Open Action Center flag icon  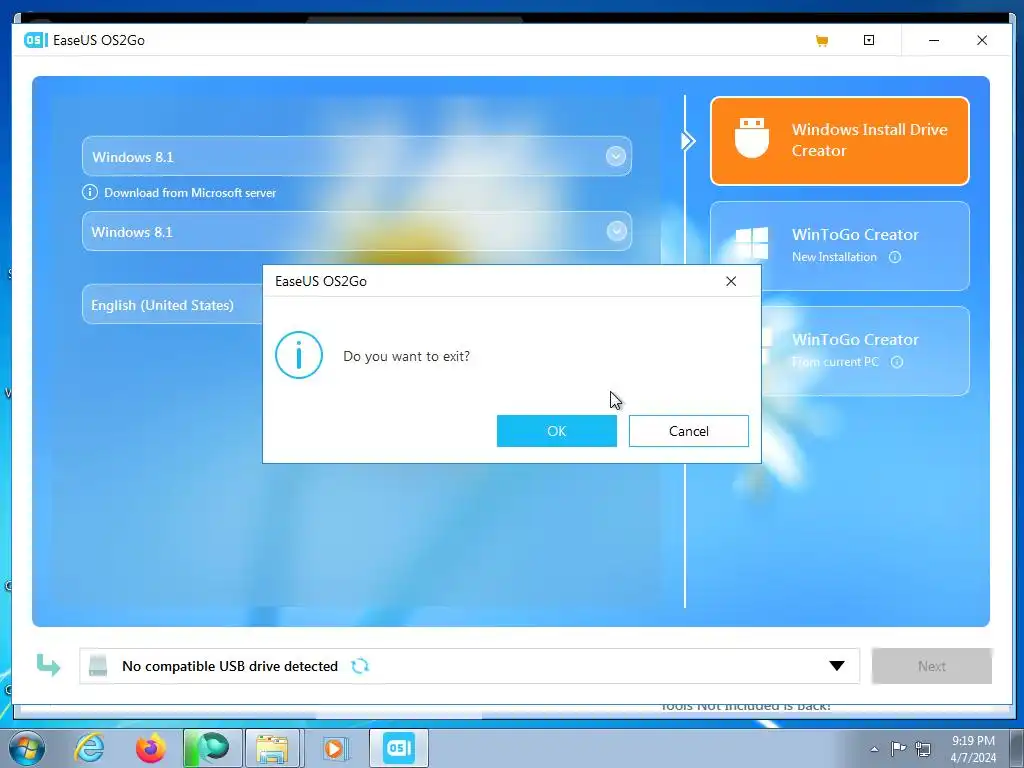pyautogui.click(x=899, y=748)
